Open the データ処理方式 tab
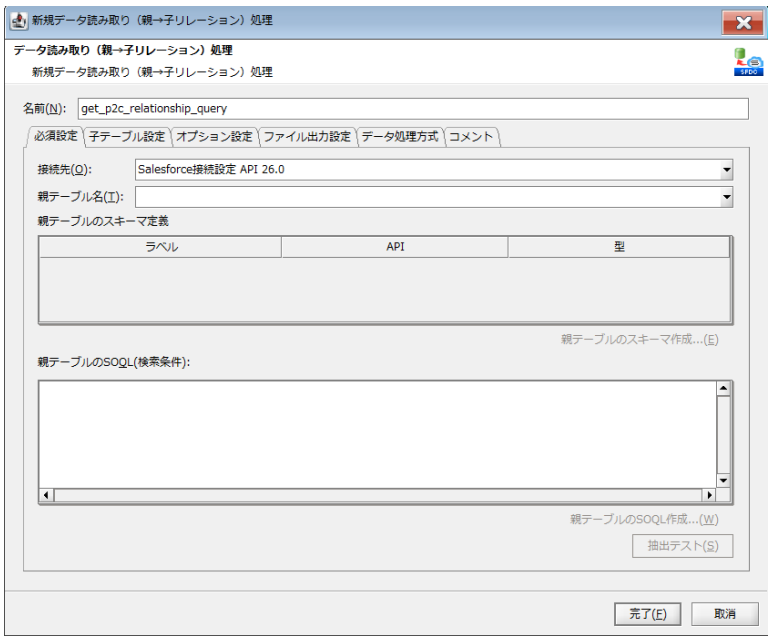The width and height of the screenshot is (776, 644). (400, 137)
